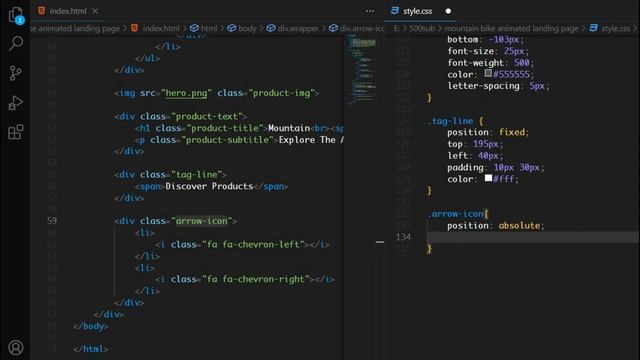Click line number 134 in style.css gutter

point(403,237)
